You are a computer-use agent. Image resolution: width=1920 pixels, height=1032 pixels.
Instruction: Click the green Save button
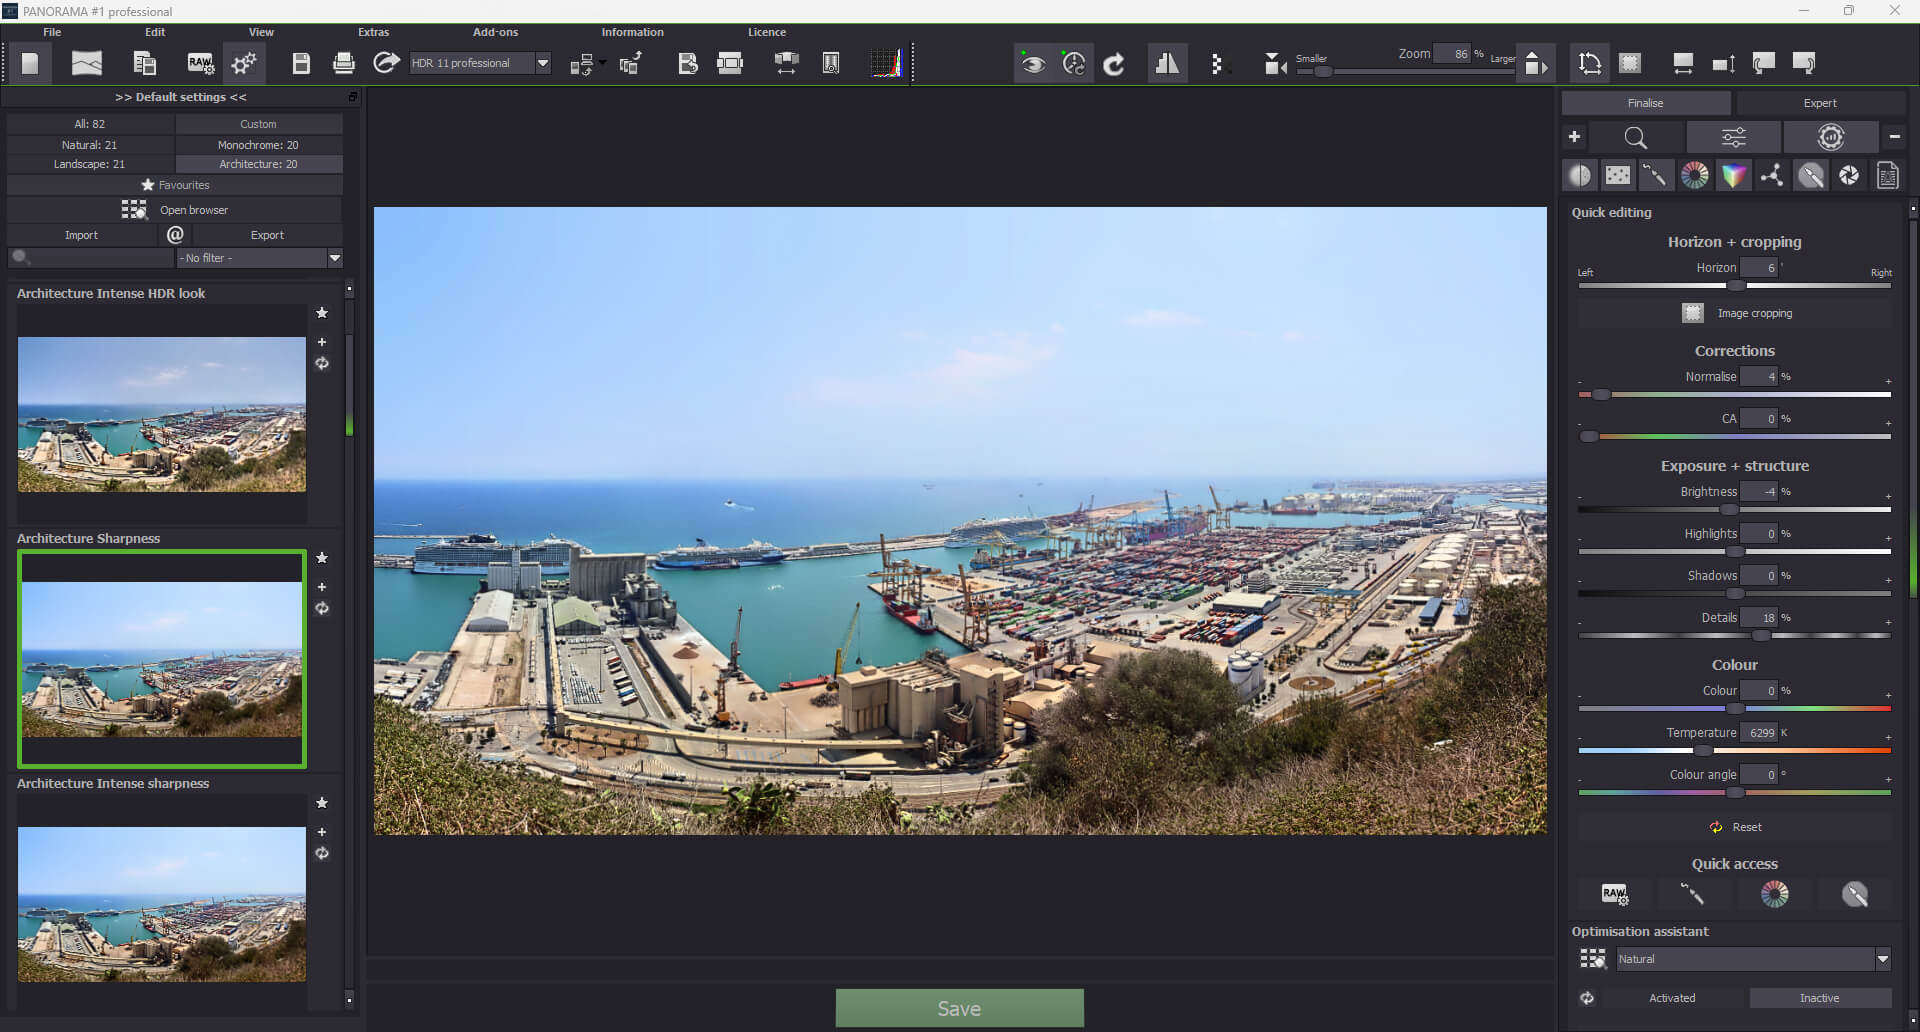click(959, 1008)
